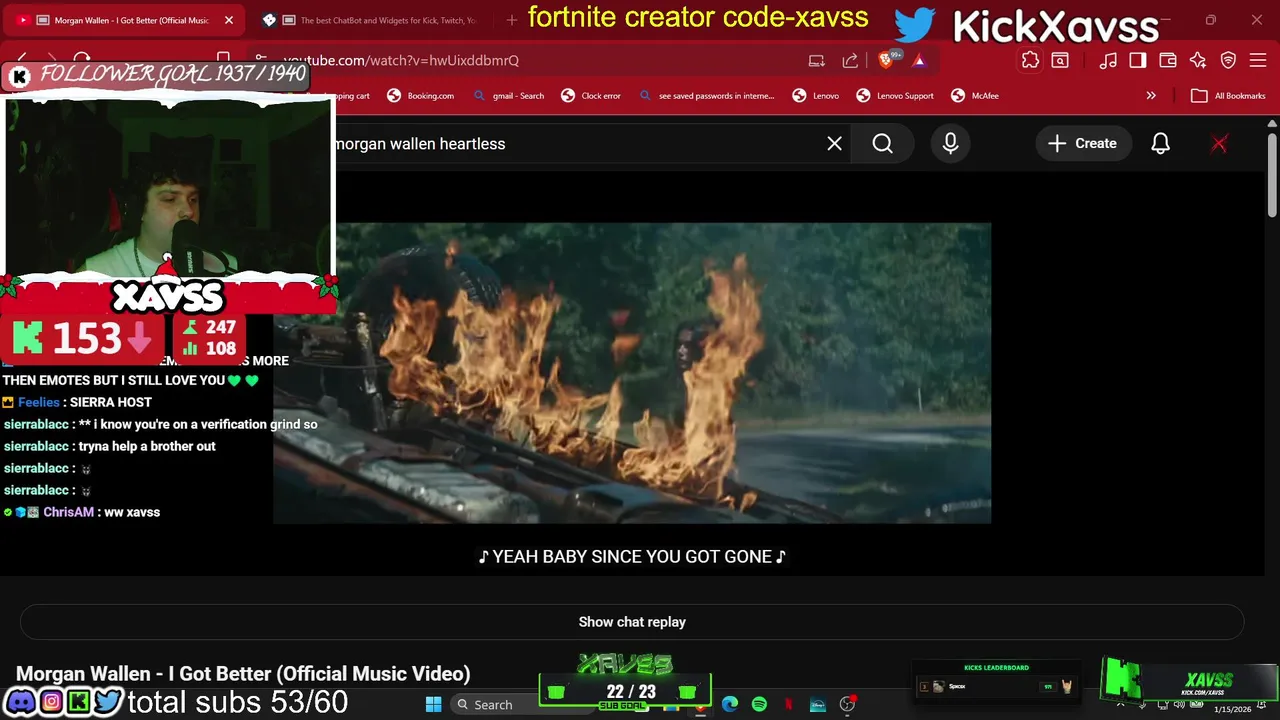Open the All Bookmarks folder
Image resolution: width=1280 pixels, height=720 pixels.
click(1229, 96)
